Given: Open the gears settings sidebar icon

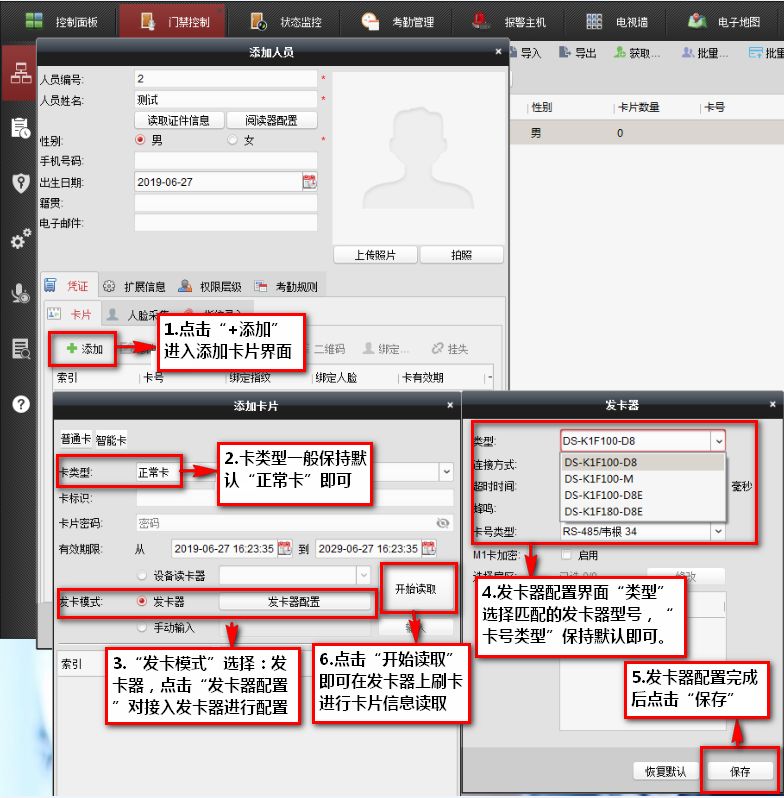Looking at the screenshot, I should pyautogui.click(x=18, y=240).
